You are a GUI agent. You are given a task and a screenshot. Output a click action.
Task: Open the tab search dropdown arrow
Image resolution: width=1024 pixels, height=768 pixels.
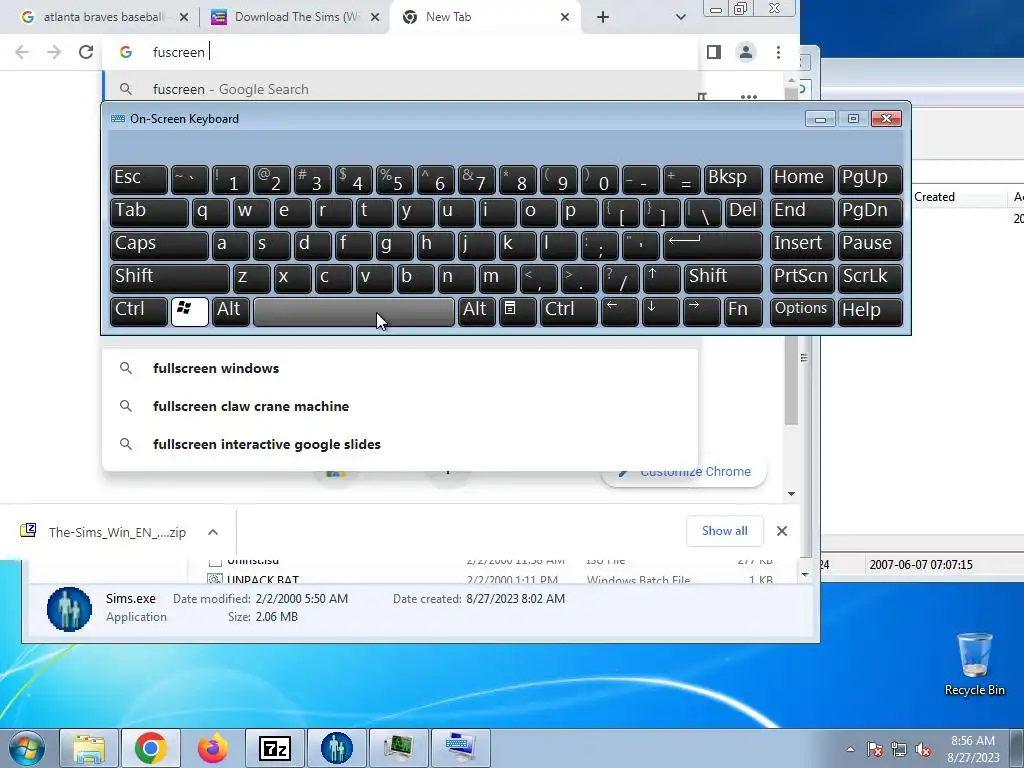pos(680,17)
